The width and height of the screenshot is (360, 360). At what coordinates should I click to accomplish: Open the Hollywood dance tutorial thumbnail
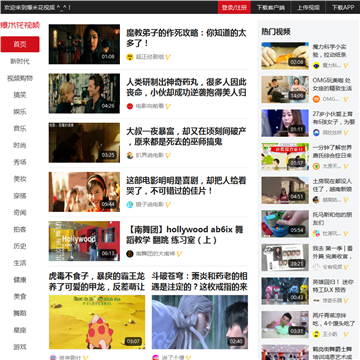[84, 241]
